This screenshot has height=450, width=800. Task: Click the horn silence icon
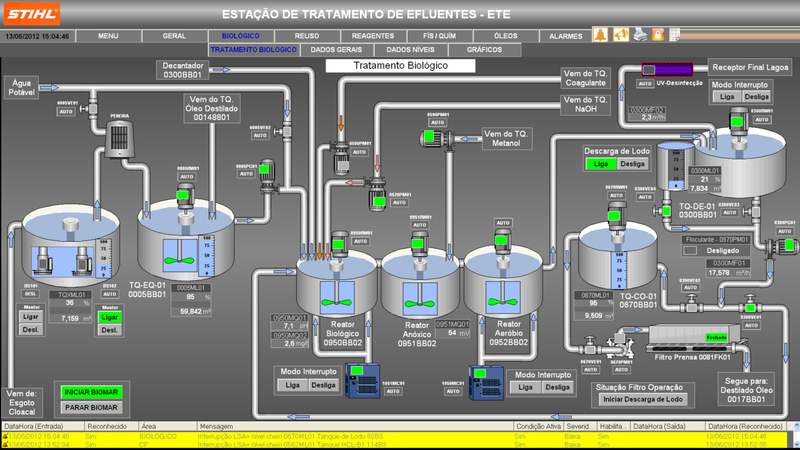click(x=620, y=35)
